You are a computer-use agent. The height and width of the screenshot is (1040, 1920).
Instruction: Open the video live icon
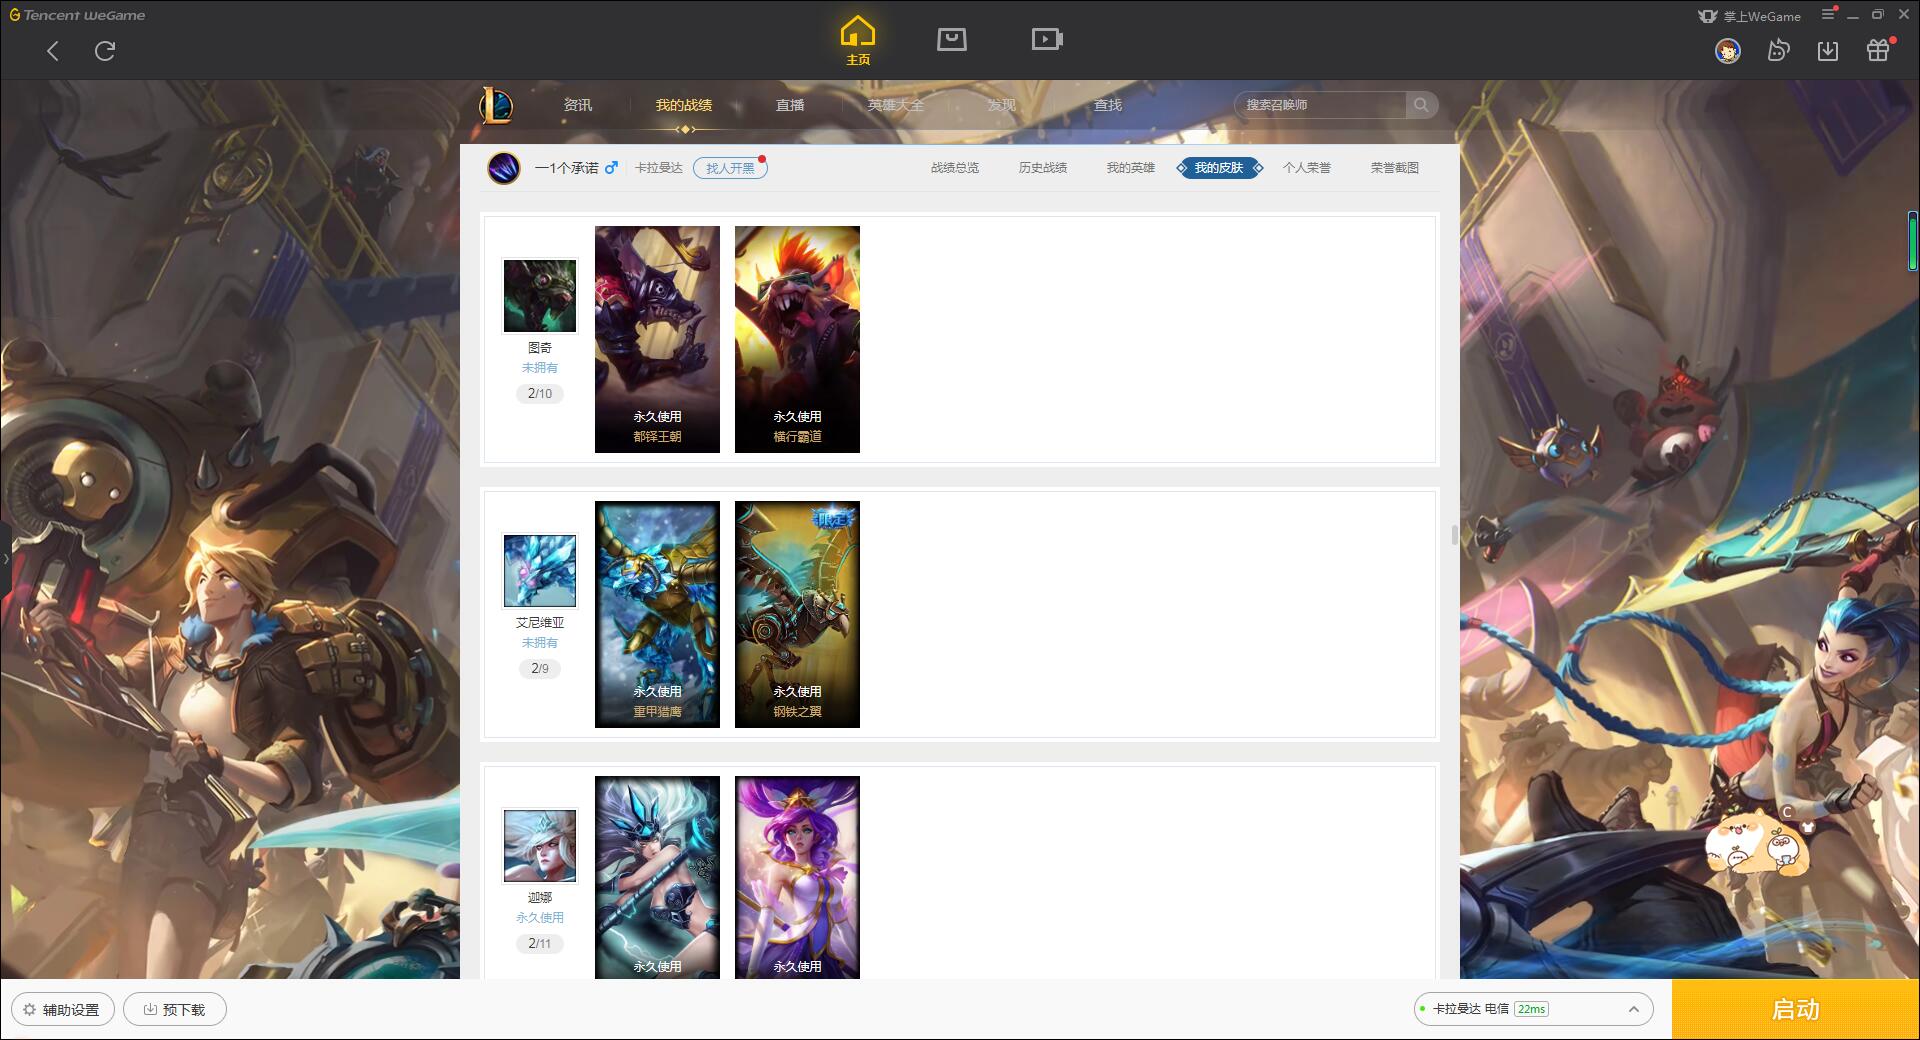click(1047, 39)
